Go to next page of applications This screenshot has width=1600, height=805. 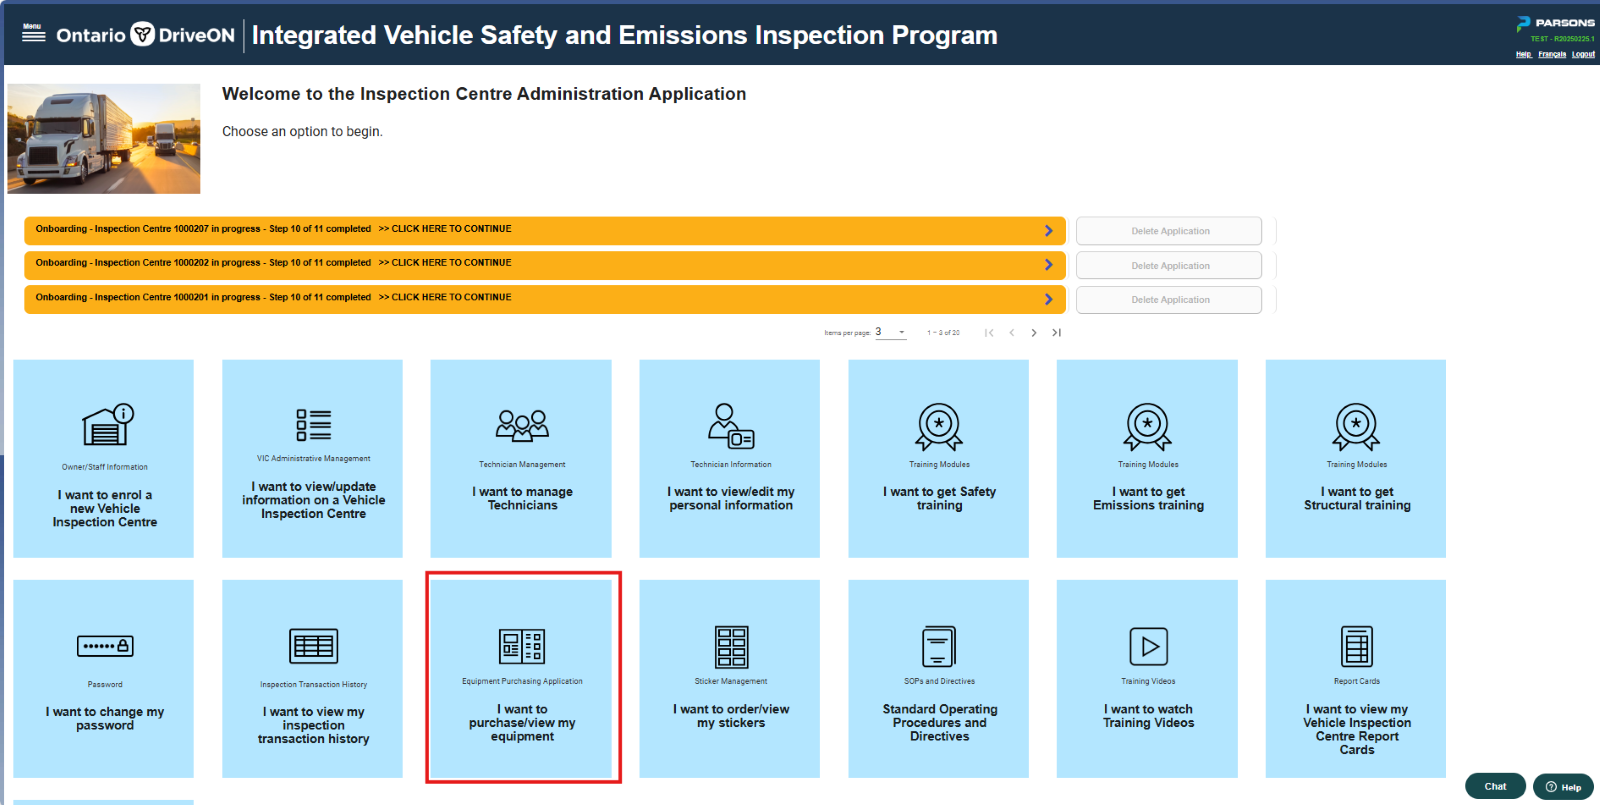[1034, 333]
